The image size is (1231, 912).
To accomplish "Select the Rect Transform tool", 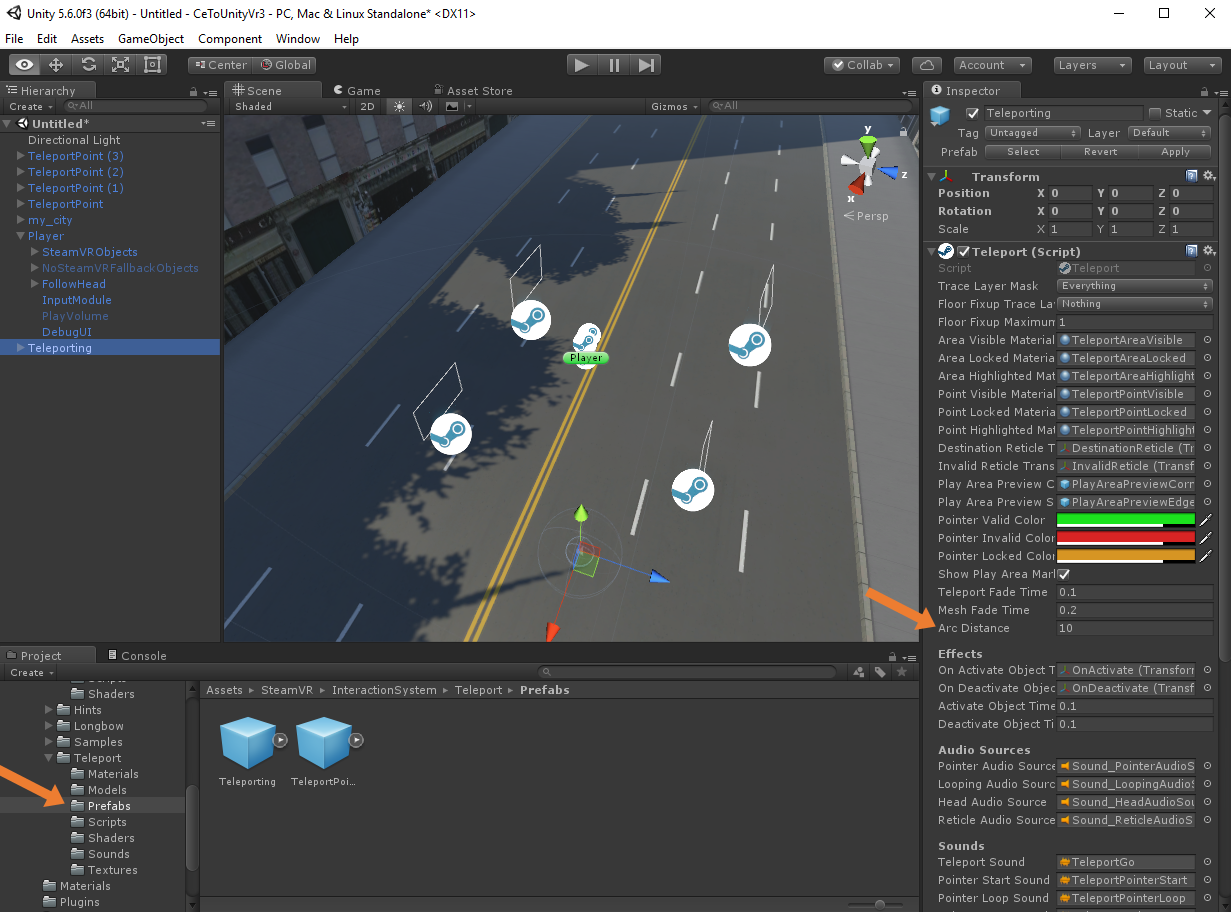I will click(153, 65).
